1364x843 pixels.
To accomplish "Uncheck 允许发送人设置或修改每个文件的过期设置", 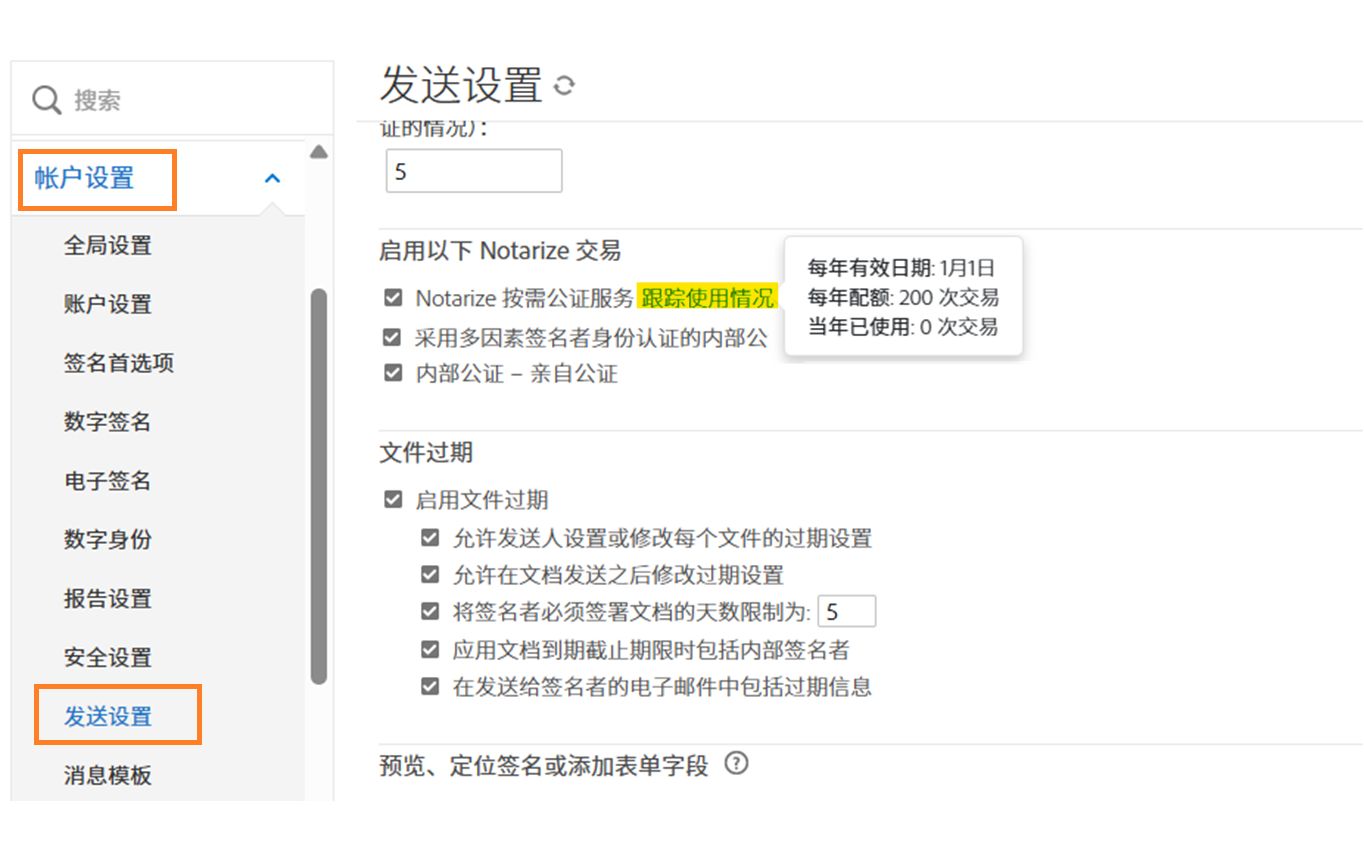I will pos(429,538).
